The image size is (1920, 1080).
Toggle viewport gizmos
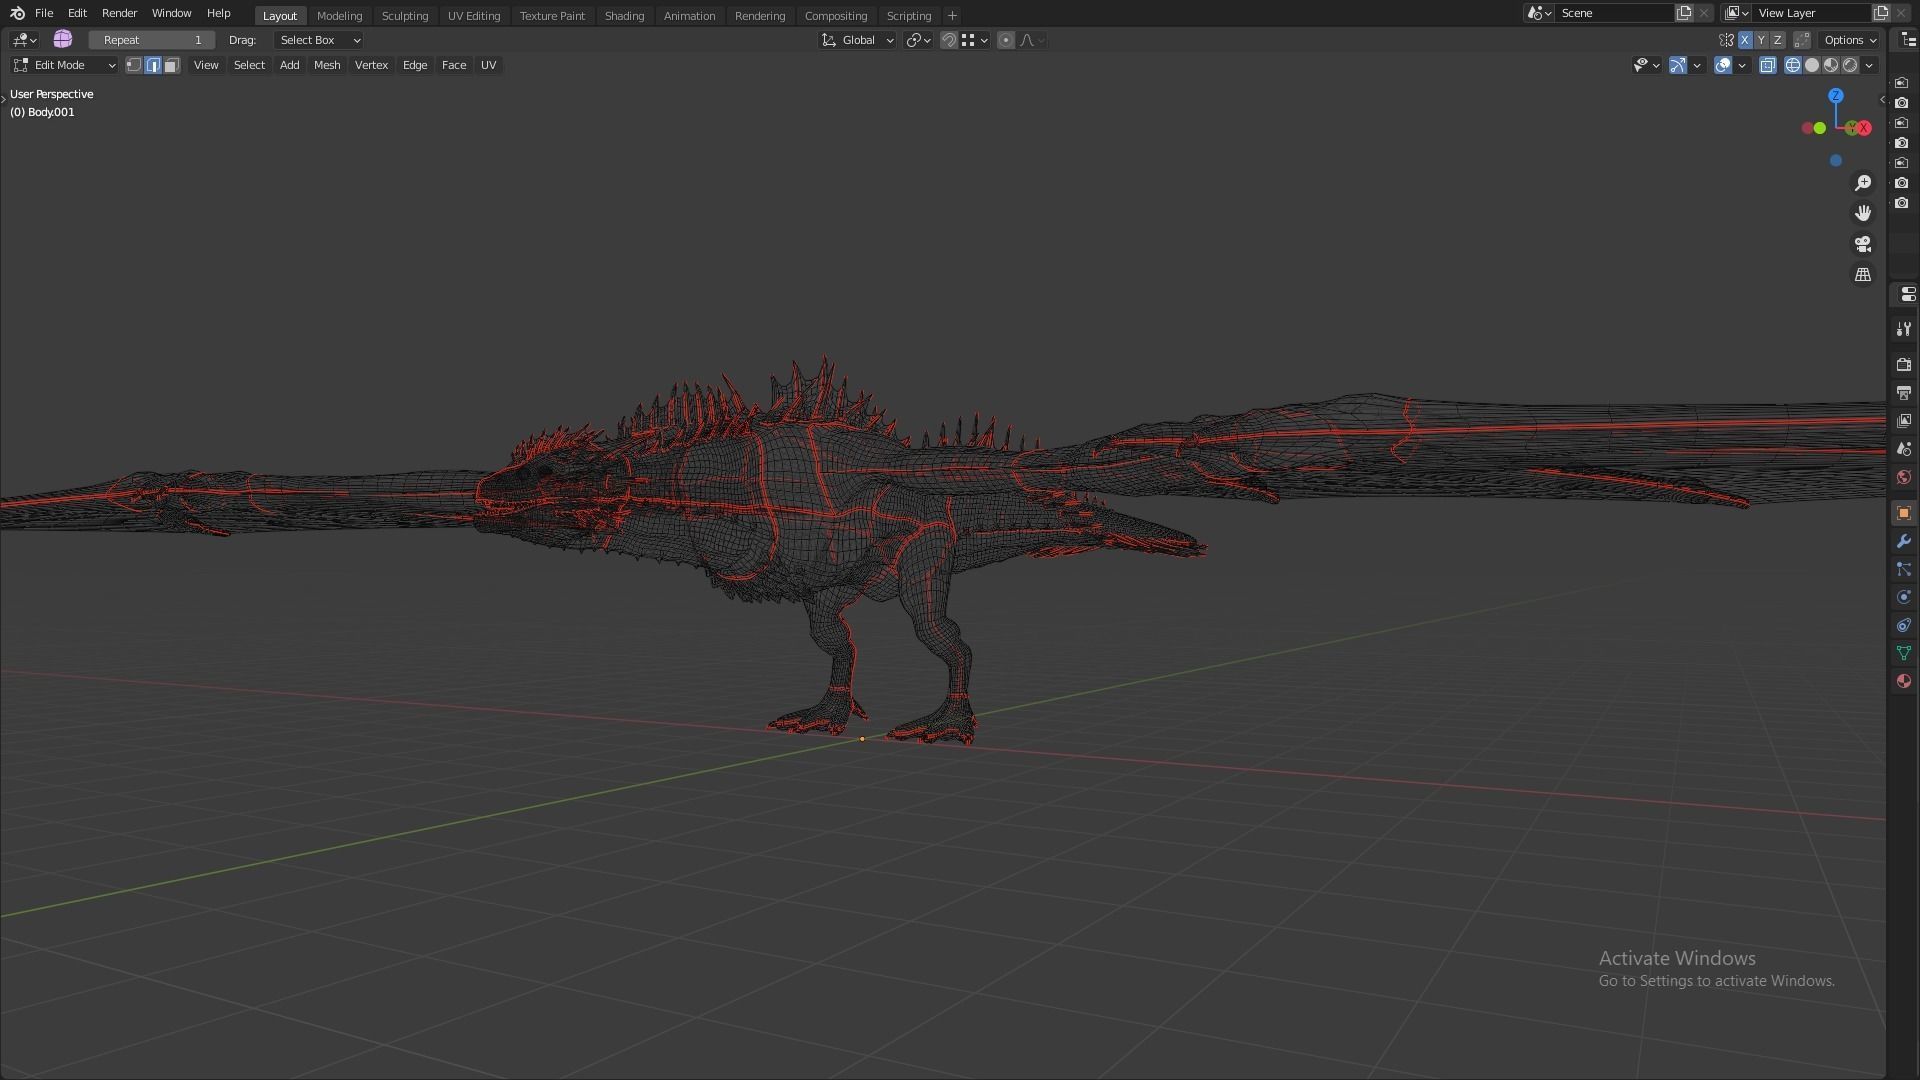pyautogui.click(x=1678, y=65)
